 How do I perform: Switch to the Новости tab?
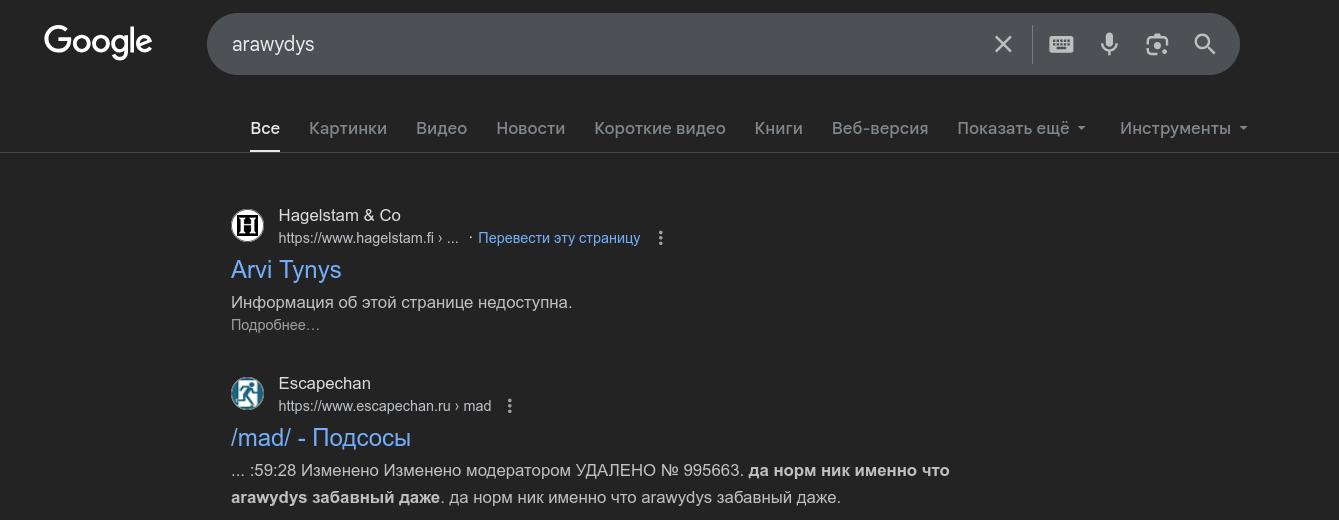pos(530,128)
